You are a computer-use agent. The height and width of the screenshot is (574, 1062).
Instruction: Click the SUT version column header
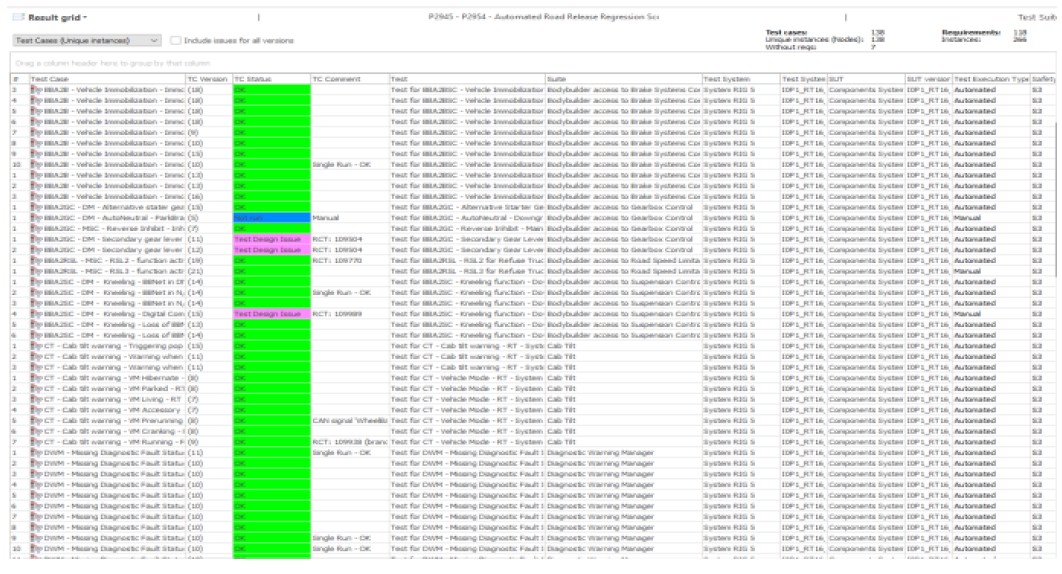929,79
